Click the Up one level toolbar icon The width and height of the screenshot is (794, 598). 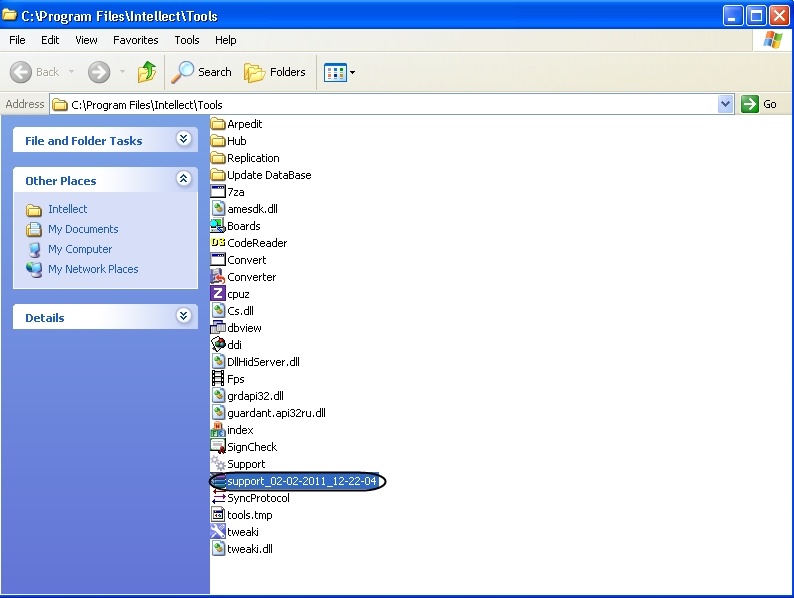tap(146, 72)
